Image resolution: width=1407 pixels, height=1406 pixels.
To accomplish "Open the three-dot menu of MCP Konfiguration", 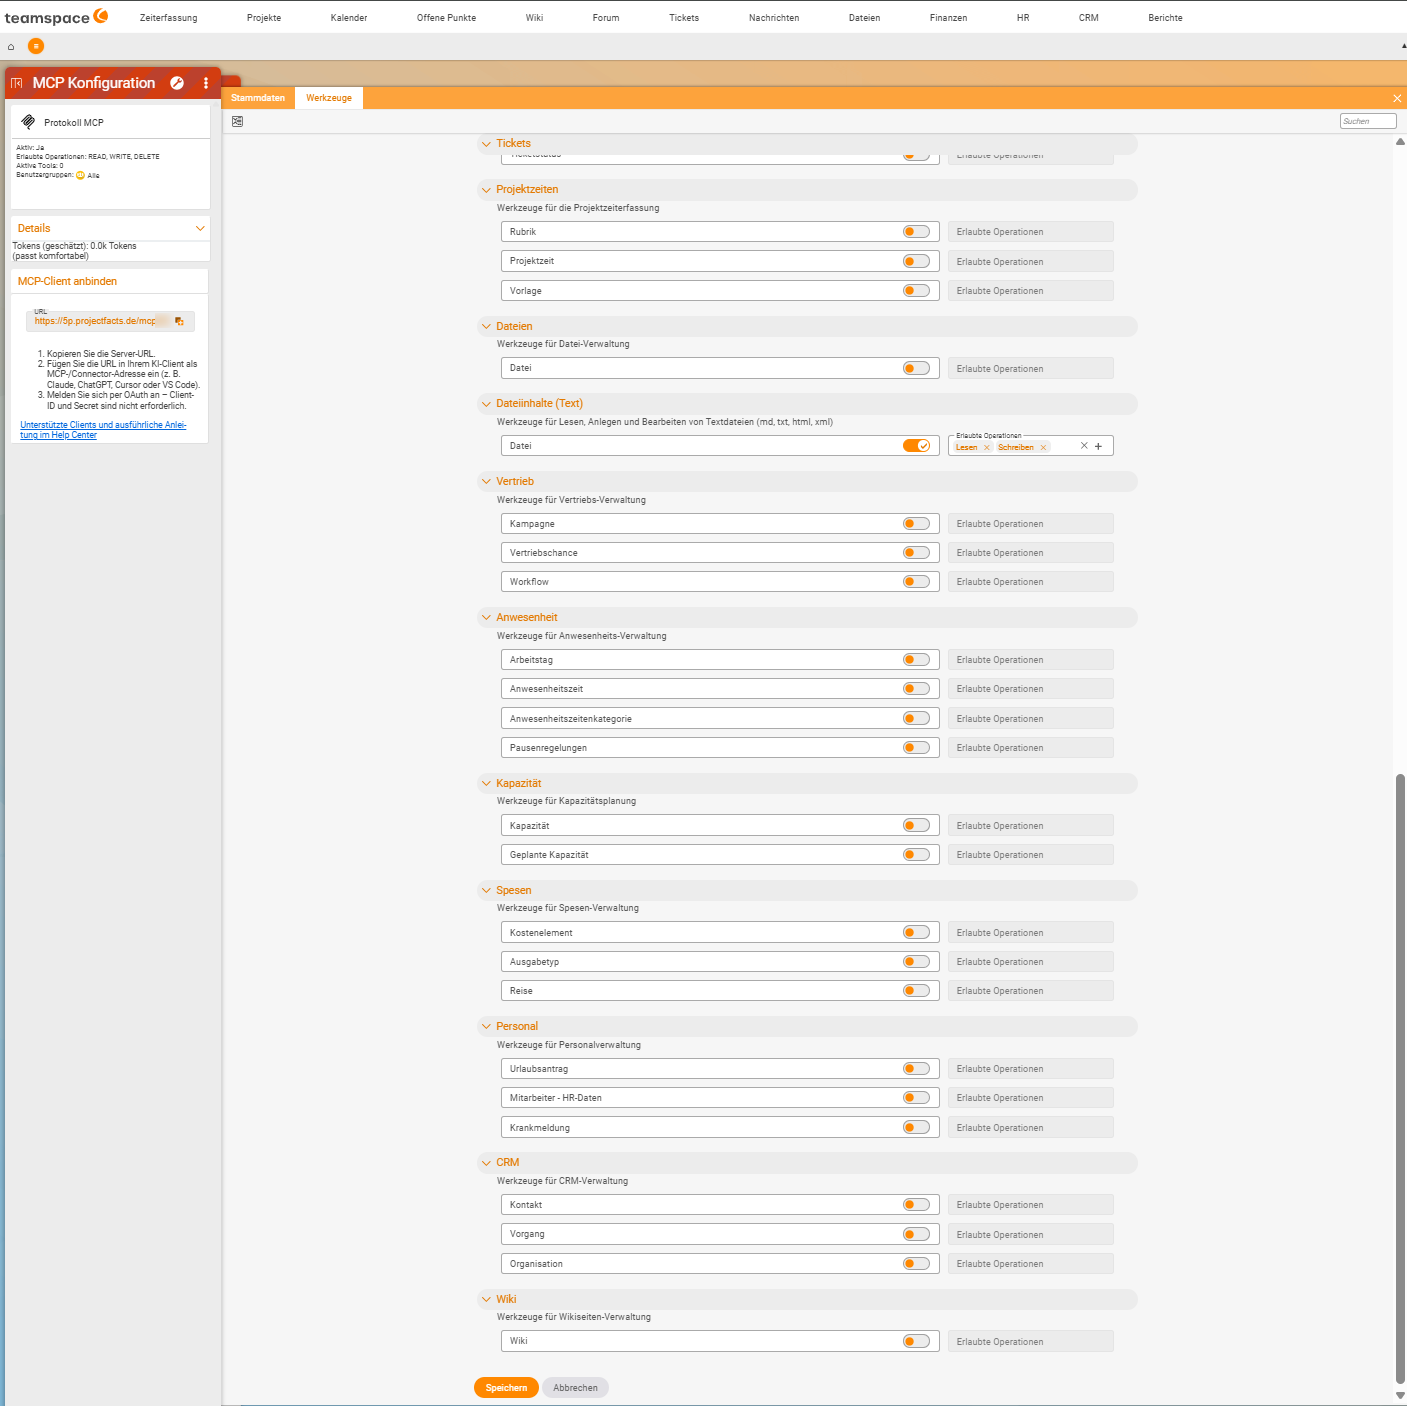I will tap(206, 83).
